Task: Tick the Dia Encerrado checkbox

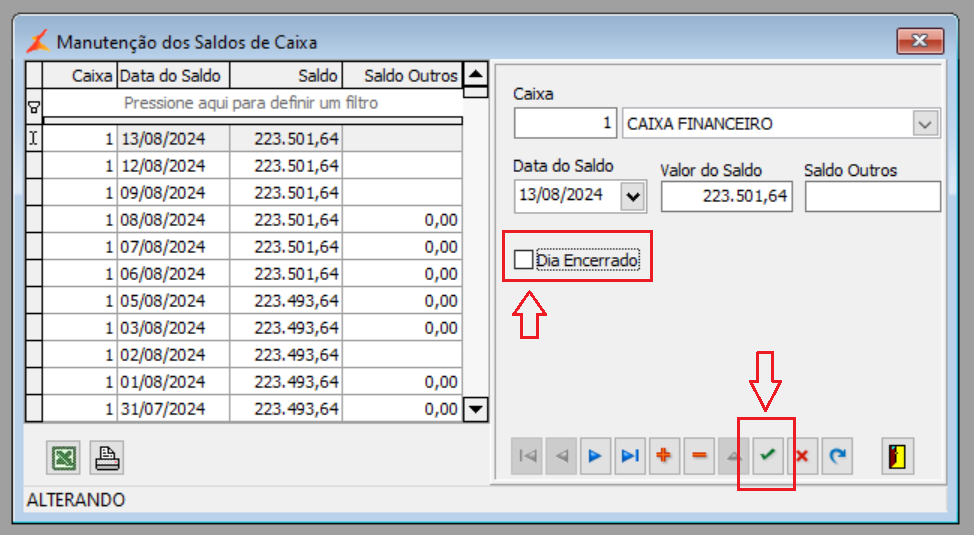Action: [x=523, y=260]
